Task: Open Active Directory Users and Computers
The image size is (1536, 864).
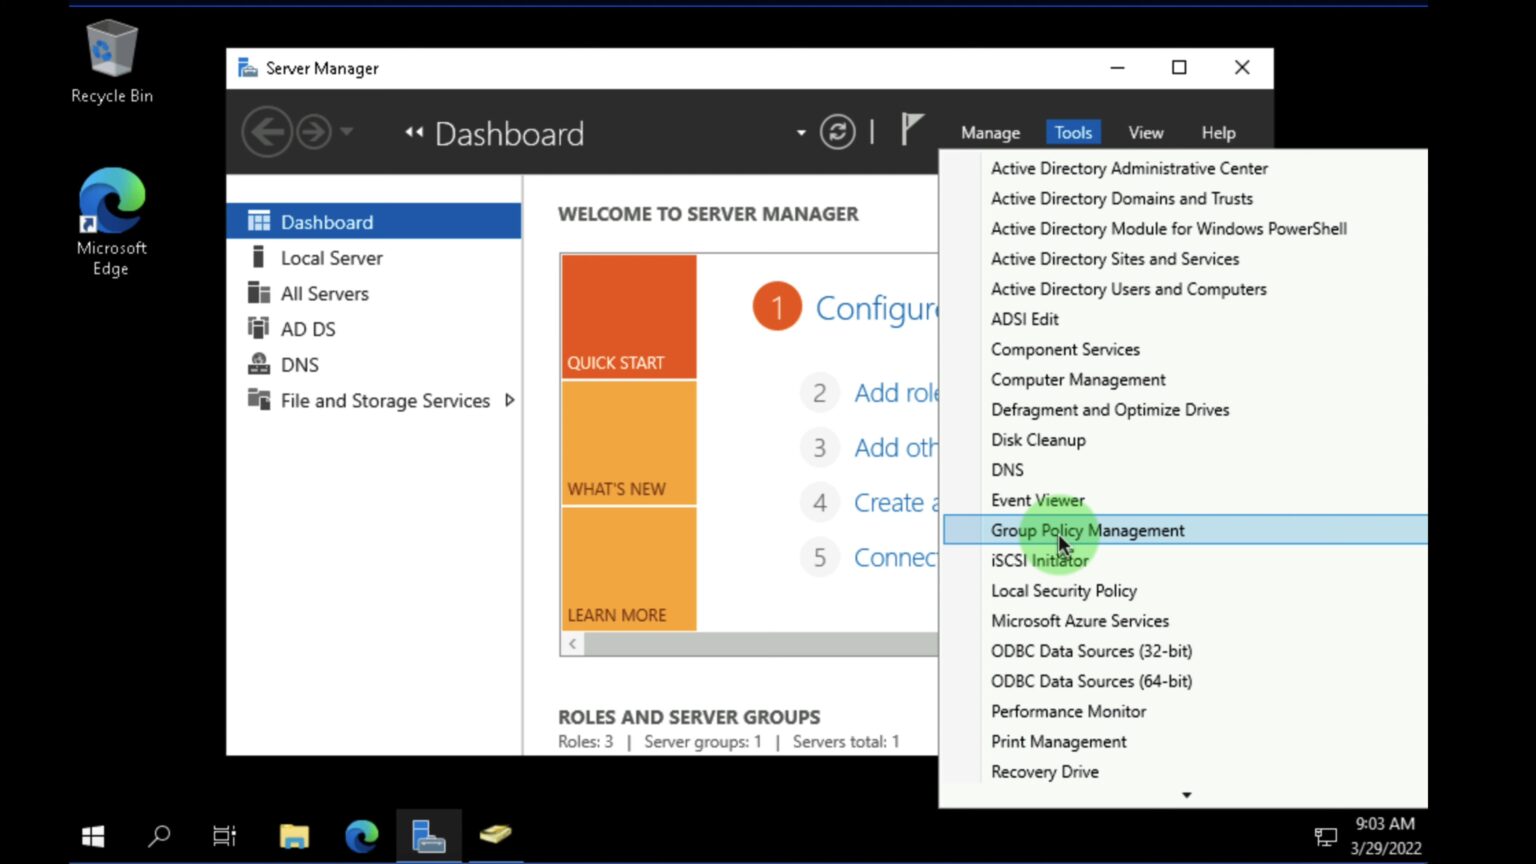Action: pos(1128,289)
